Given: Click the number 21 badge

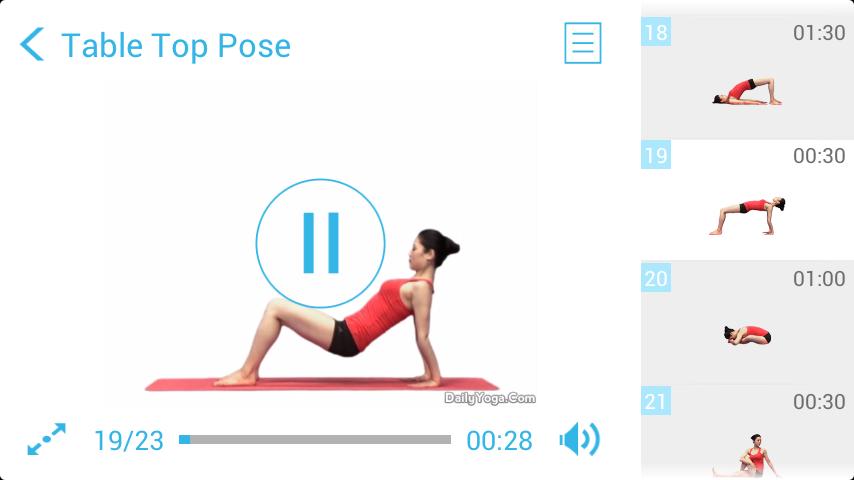Looking at the screenshot, I should tap(656, 401).
